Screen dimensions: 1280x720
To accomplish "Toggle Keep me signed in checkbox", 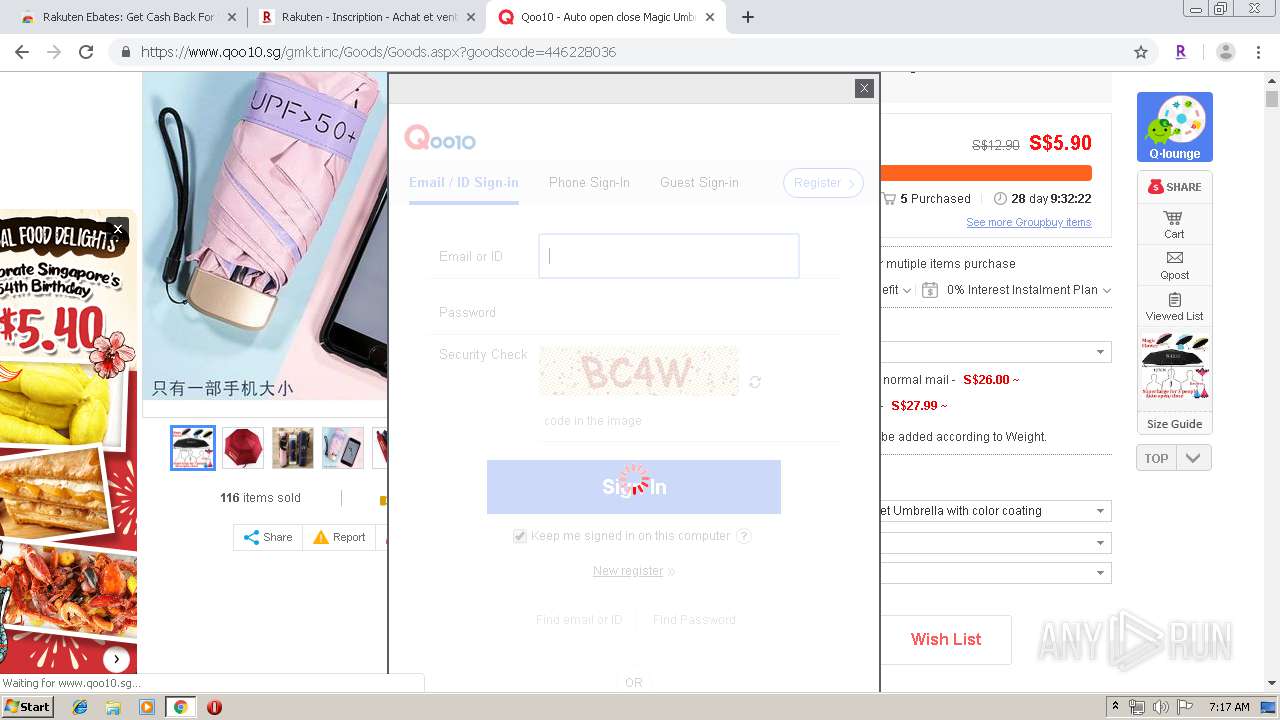I will pos(520,536).
